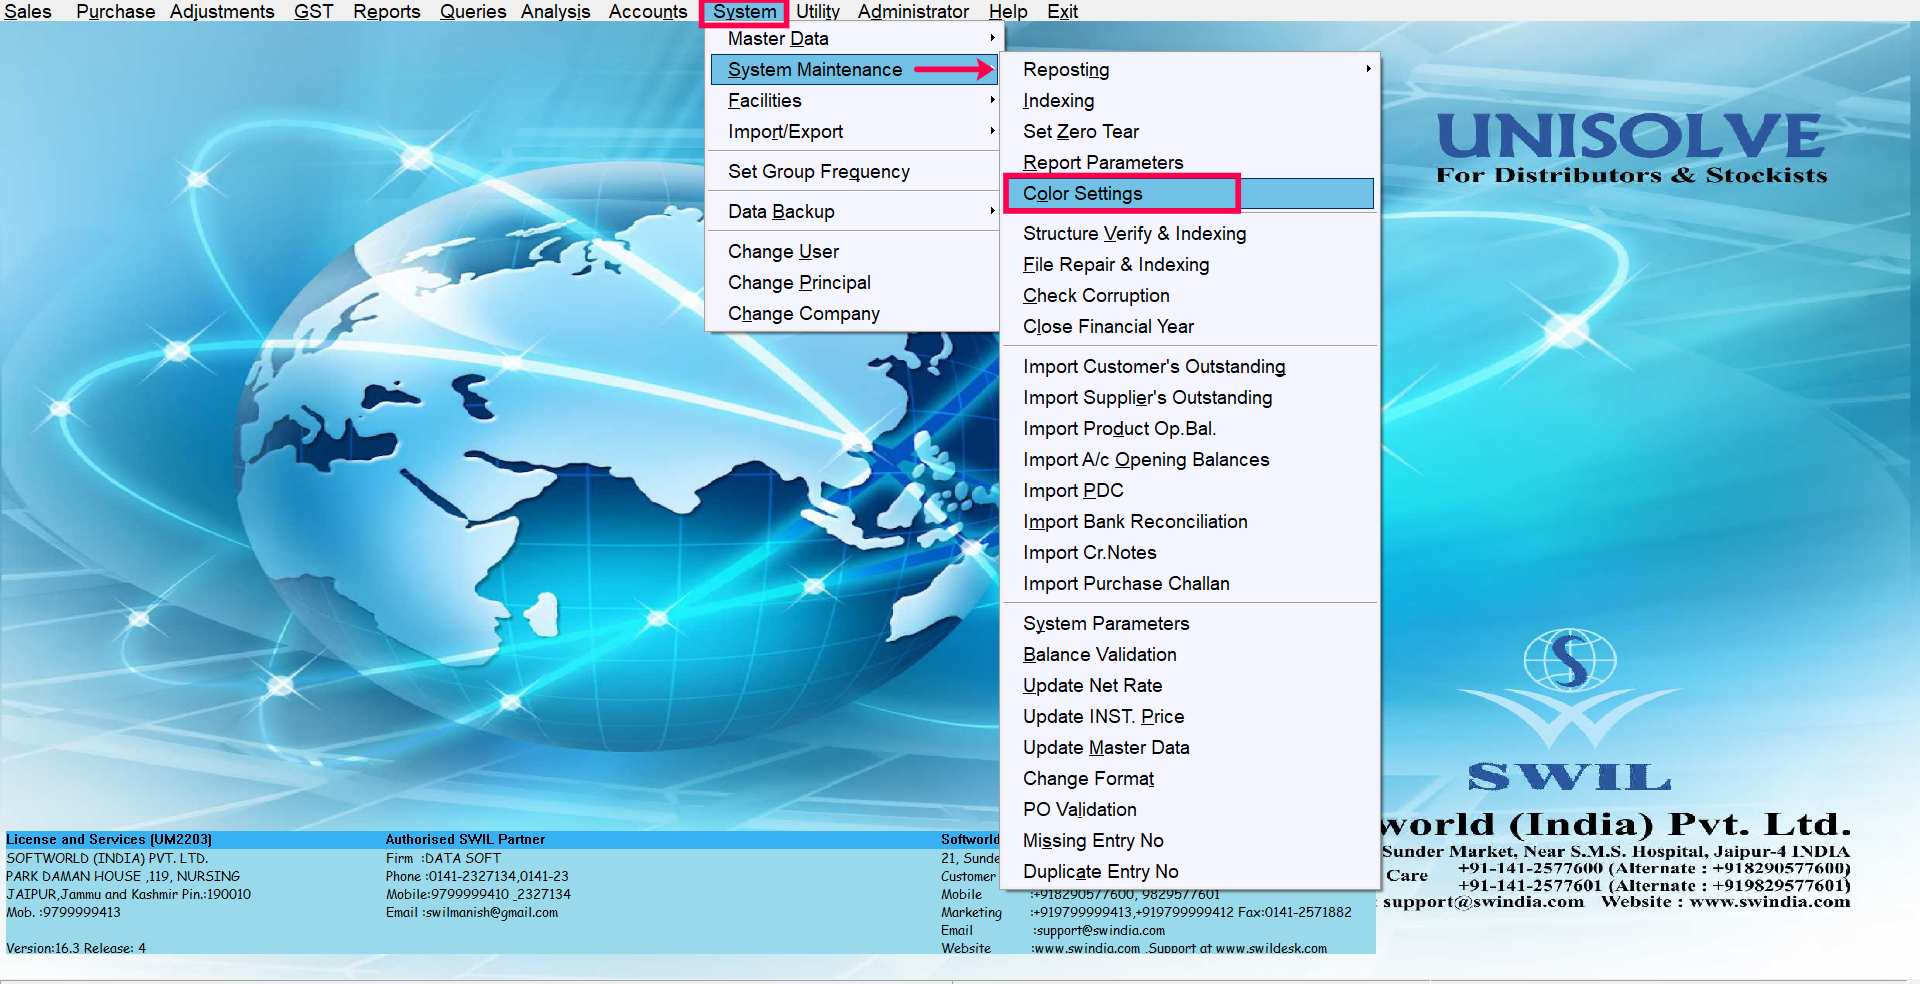Expand the Import/Export submenu
The image size is (1920, 984).
pyautogui.click(x=854, y=132)
